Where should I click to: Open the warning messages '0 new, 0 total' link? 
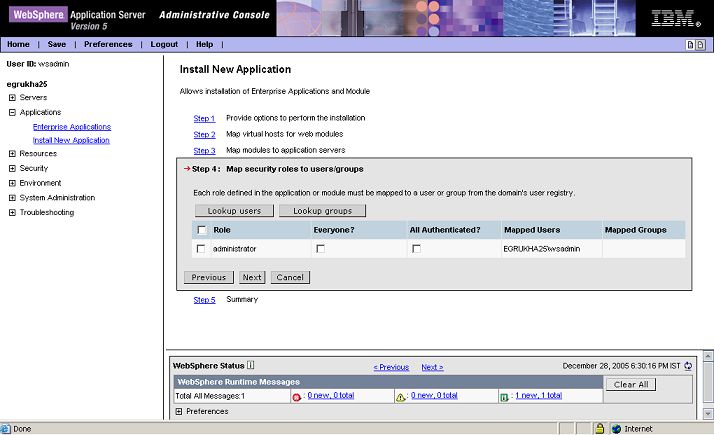434,395
